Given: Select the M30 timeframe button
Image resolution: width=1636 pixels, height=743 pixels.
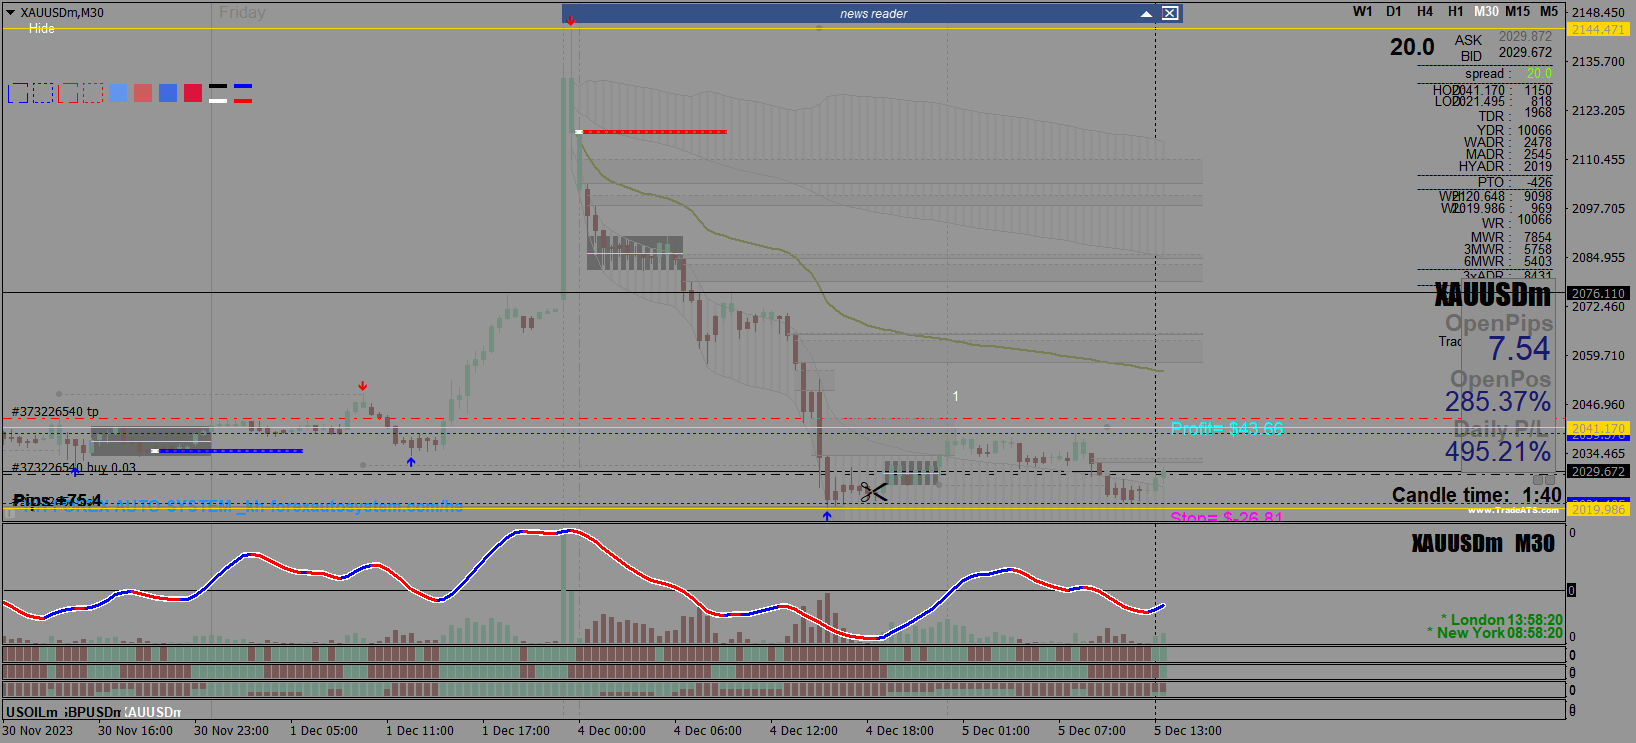Looking at the screenshot, I should point(1486,11).
